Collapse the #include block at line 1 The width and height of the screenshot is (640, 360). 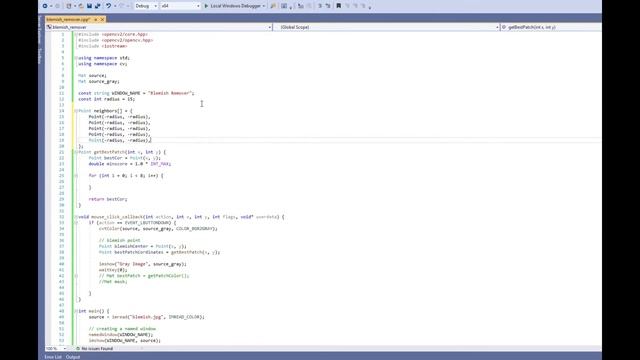[x=76, y=34]
